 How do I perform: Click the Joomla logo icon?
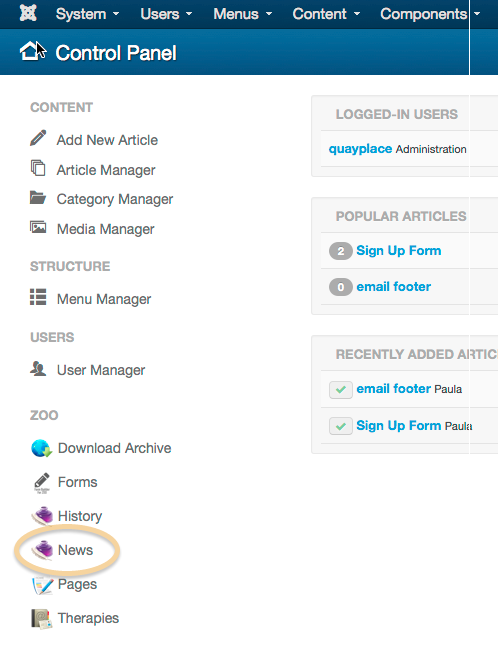28,13
